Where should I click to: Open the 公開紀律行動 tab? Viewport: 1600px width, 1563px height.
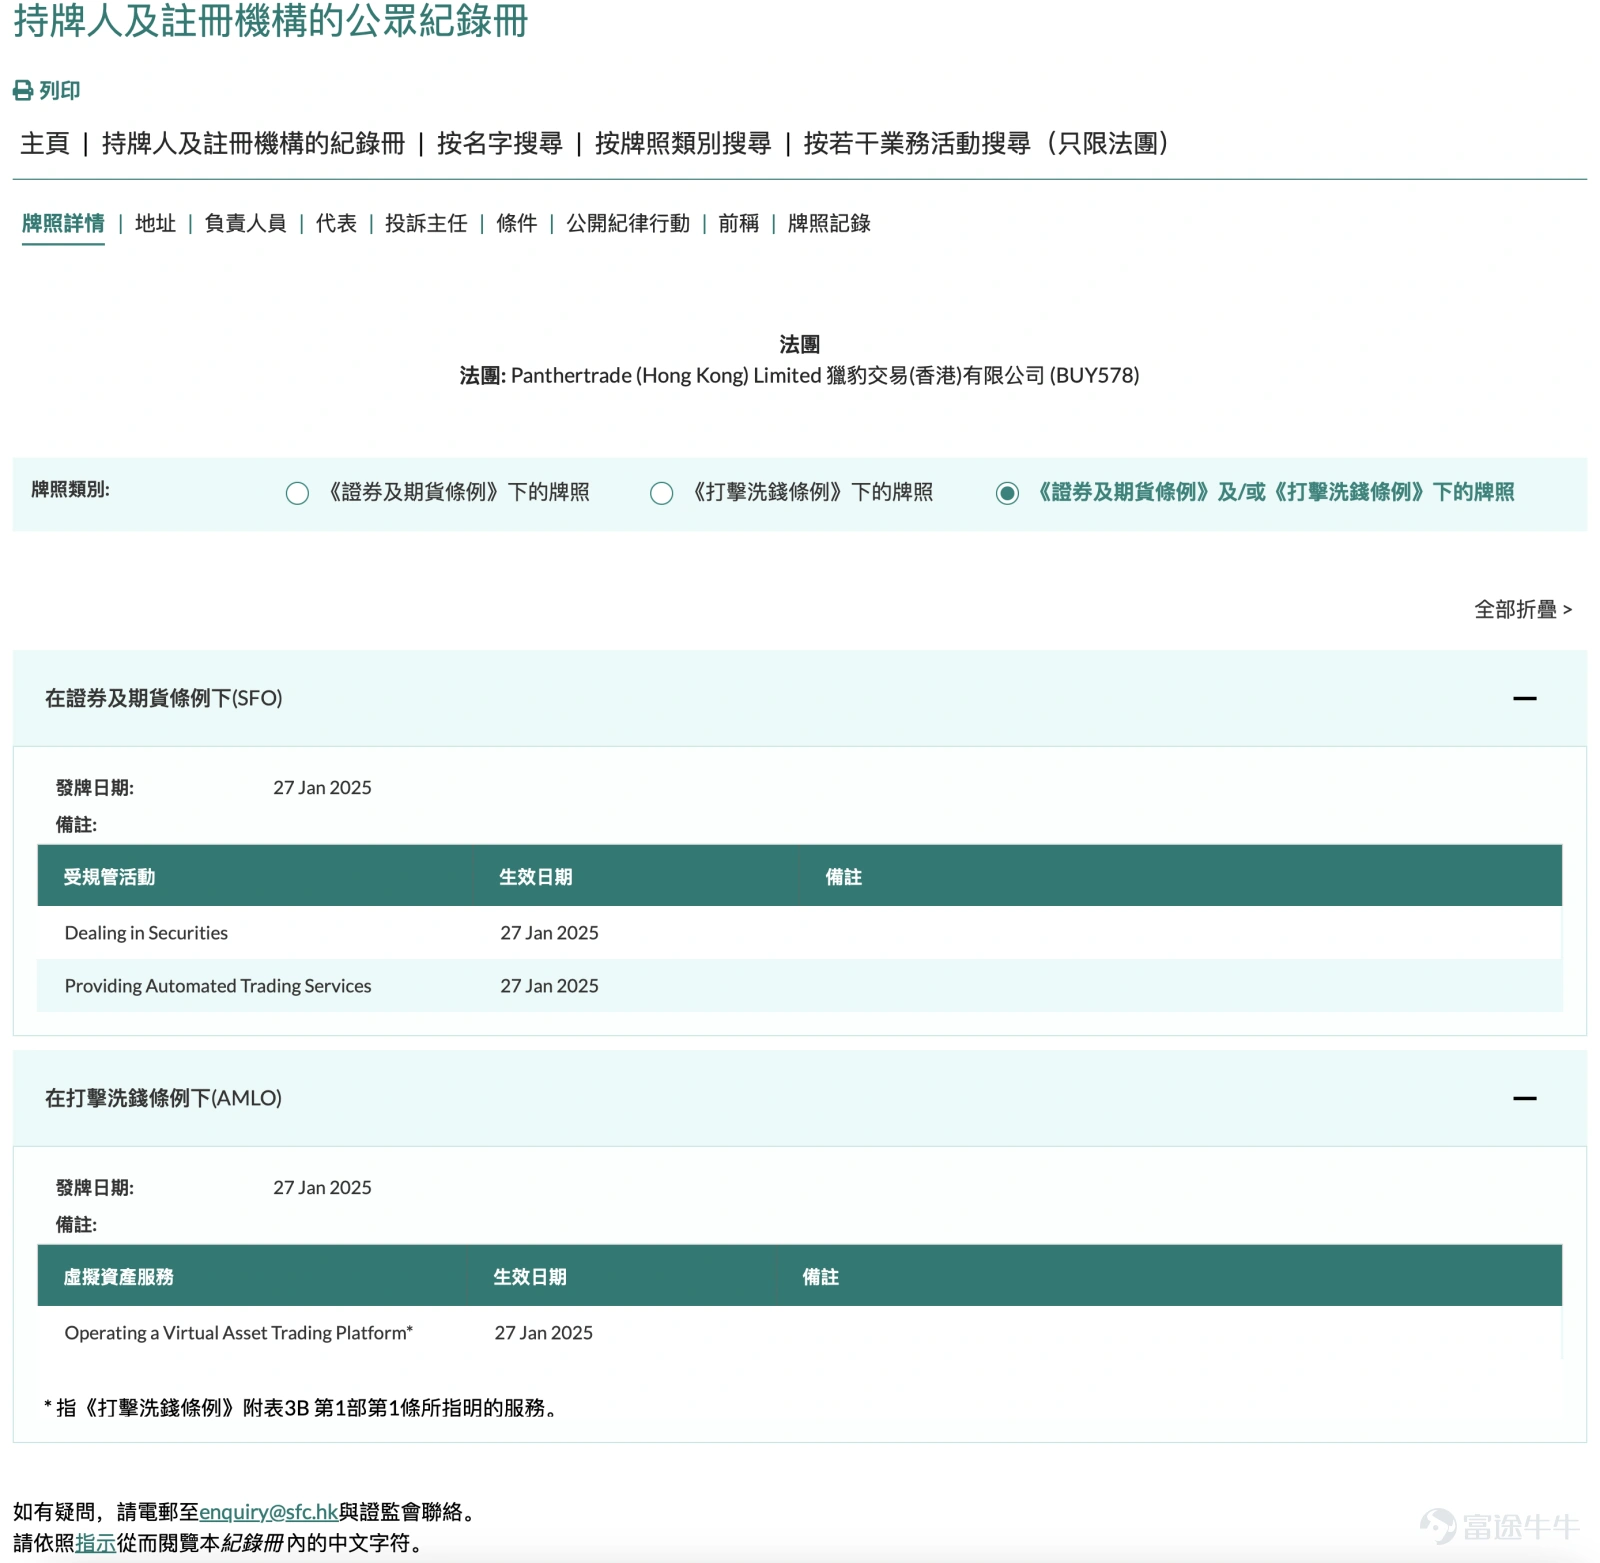point(628,224)
